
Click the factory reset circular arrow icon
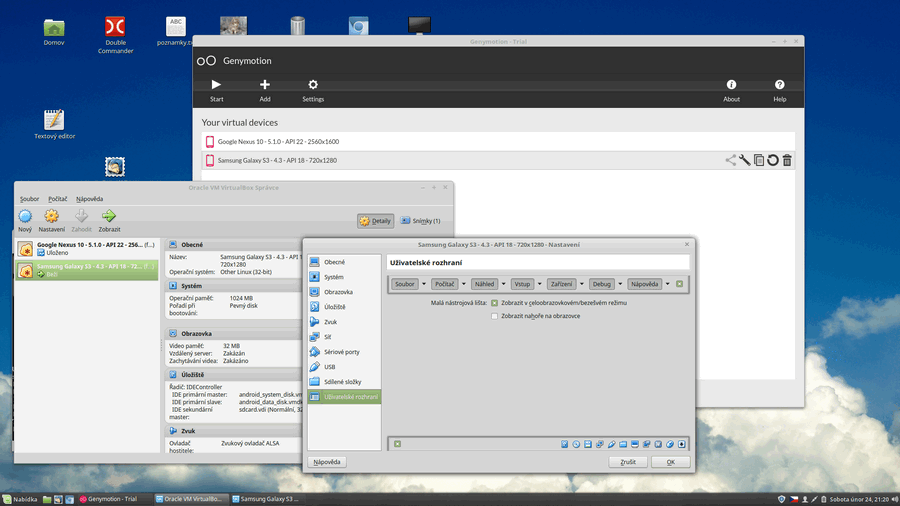click(773, 160)
